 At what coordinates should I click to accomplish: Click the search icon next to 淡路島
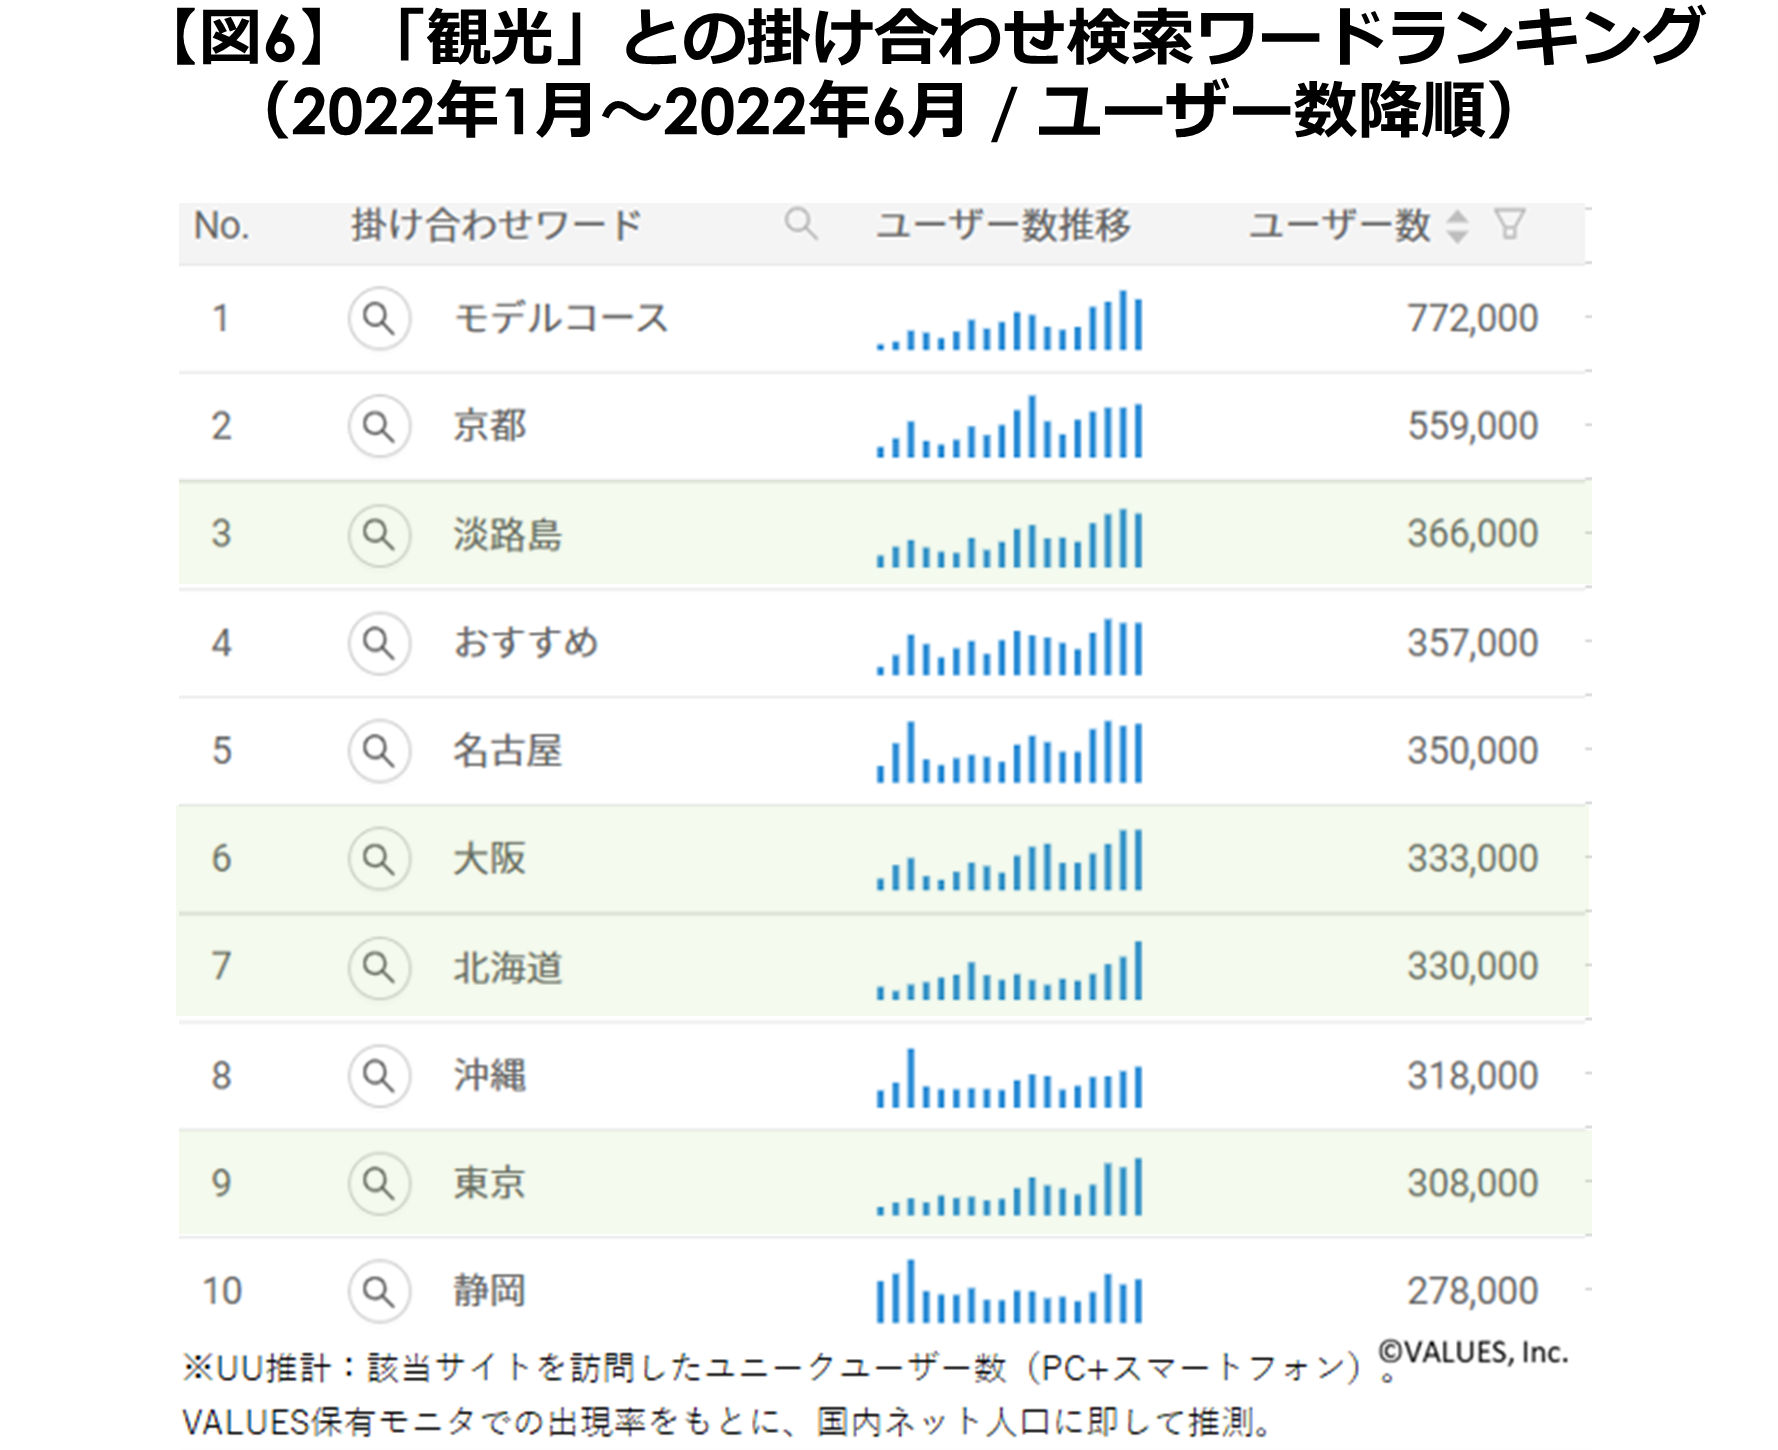[379, 535]
